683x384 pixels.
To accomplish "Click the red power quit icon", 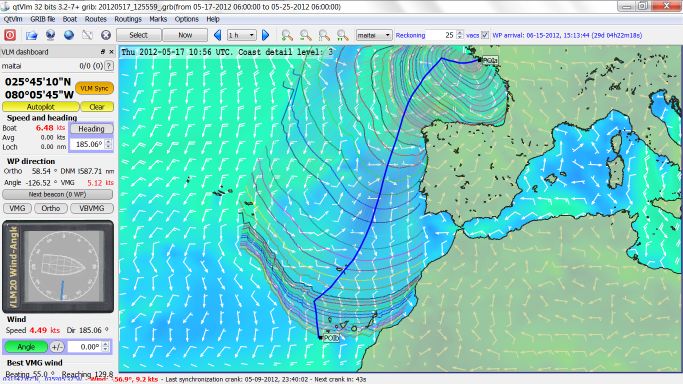I will coord(10,35).
